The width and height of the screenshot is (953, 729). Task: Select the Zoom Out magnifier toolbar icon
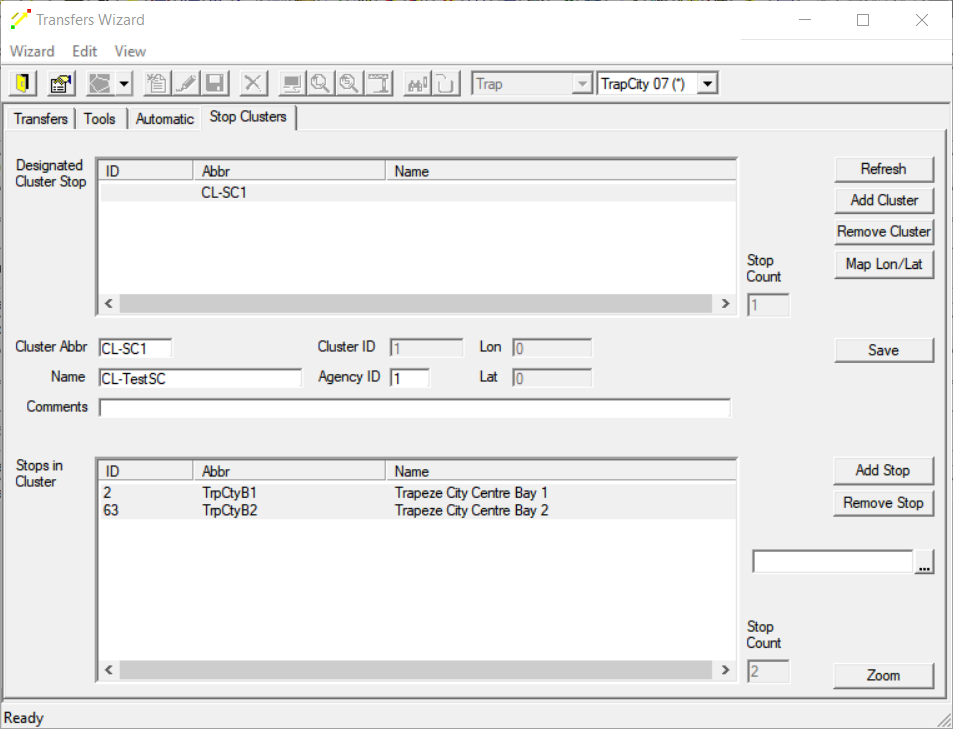pyautogui.click(x=348, y=83)
